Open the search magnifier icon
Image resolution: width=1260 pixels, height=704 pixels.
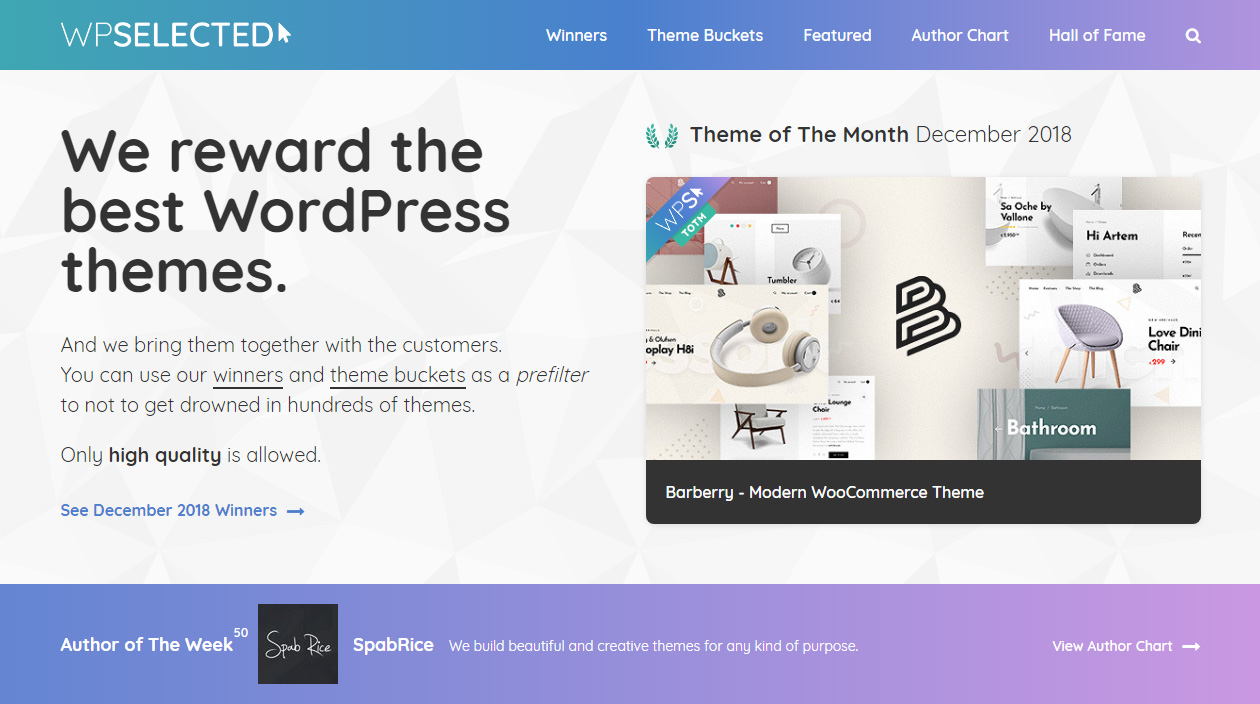point(1193,36)
